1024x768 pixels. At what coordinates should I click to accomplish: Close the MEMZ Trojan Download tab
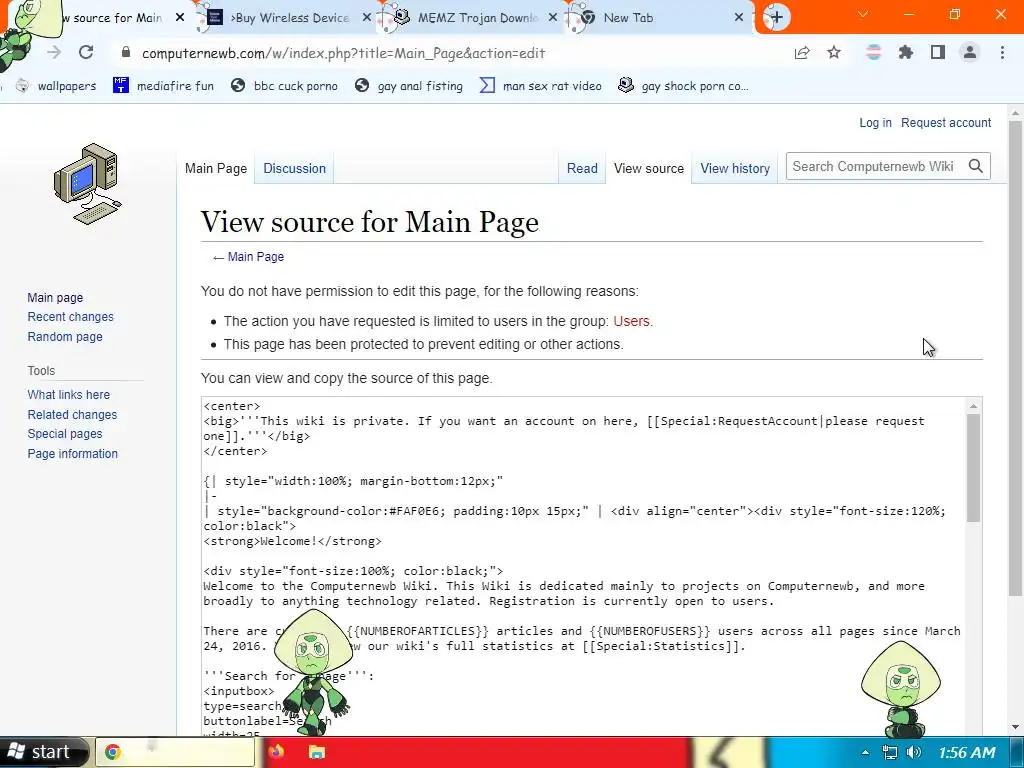pos(552,18)
